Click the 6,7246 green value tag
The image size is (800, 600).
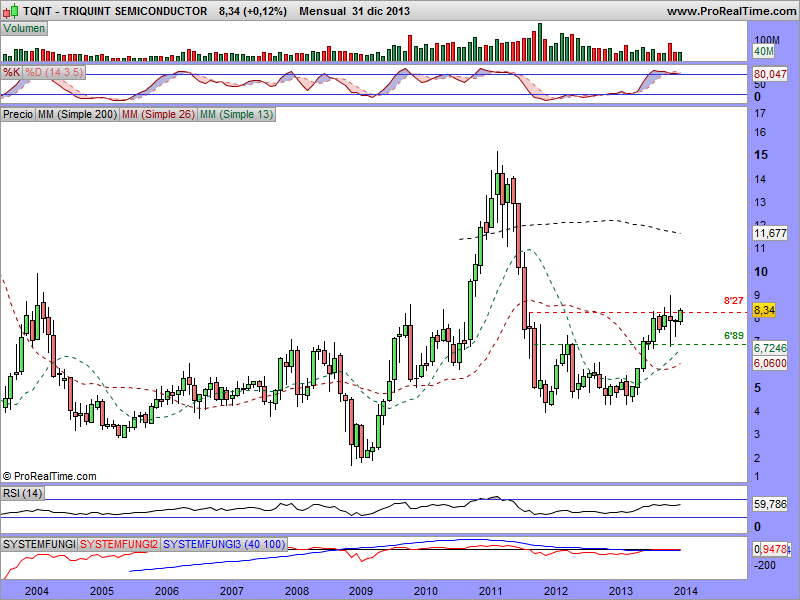pyautogui.click(x=770, y=348)
